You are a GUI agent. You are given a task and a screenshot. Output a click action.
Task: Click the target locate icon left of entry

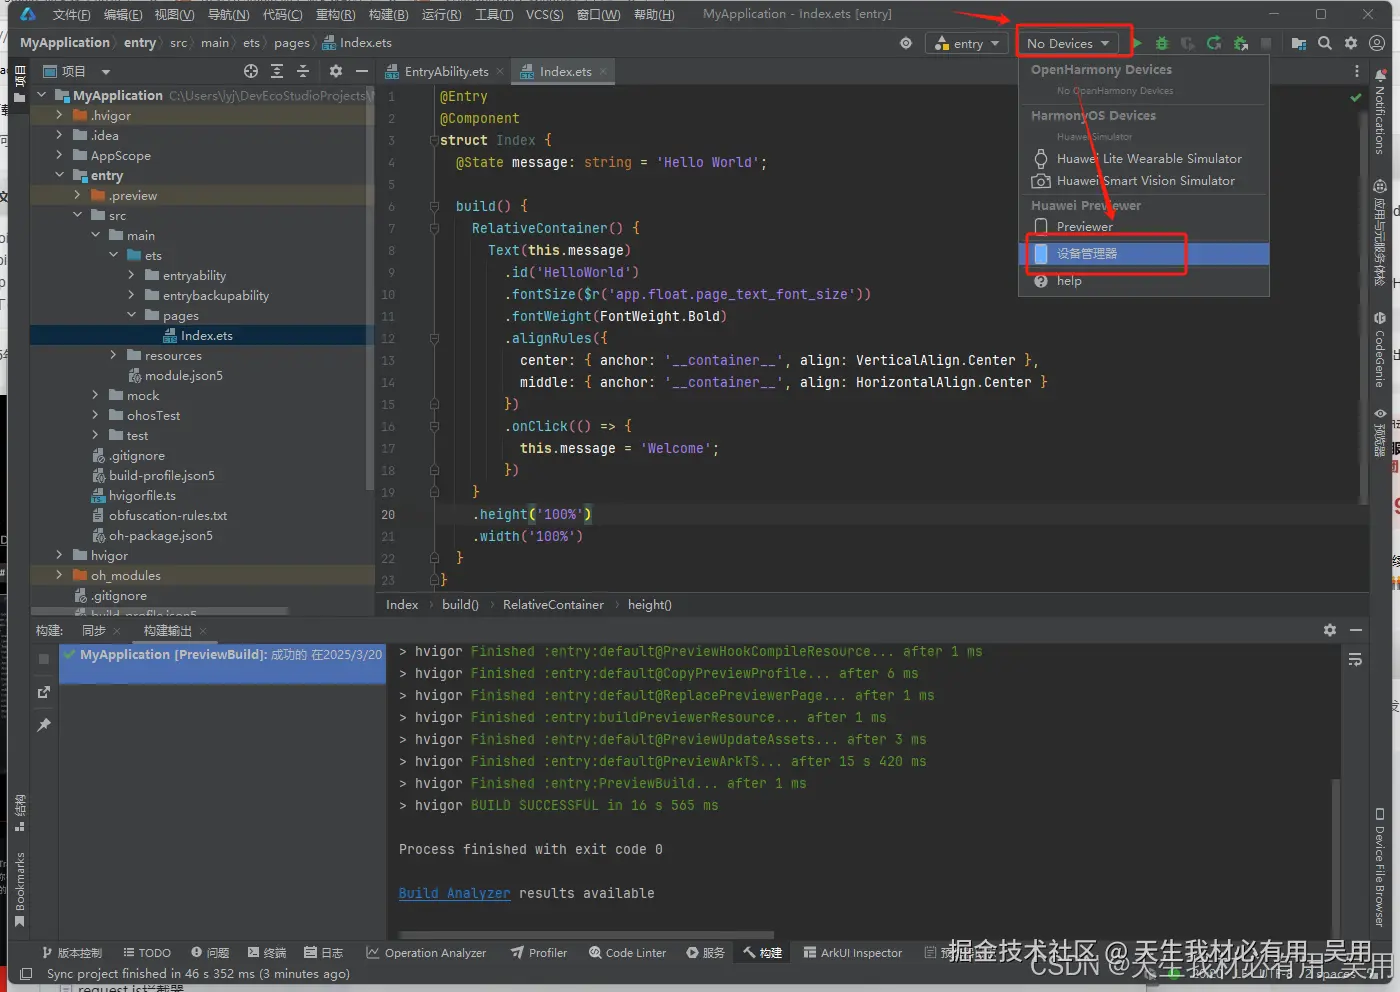906,43
